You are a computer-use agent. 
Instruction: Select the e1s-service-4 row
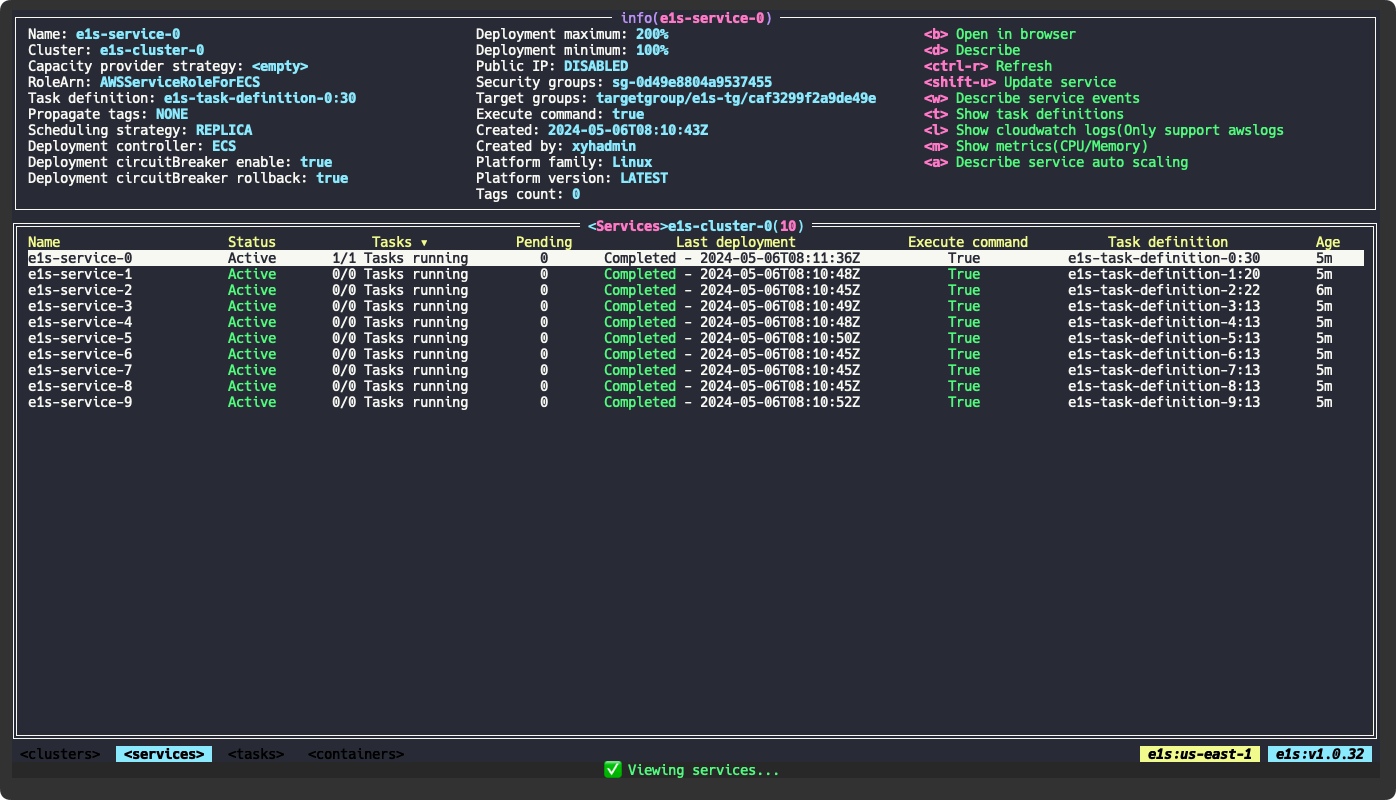tap(696, 322)
